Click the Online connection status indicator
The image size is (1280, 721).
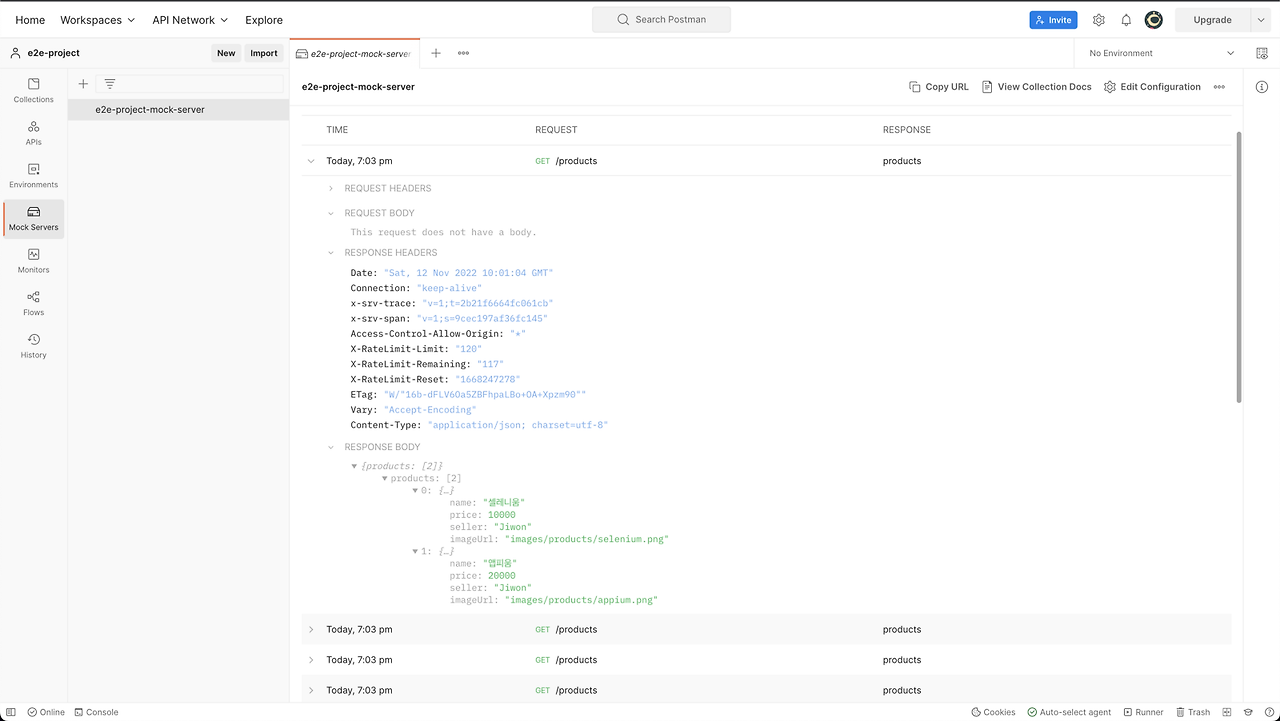[46, 712]
